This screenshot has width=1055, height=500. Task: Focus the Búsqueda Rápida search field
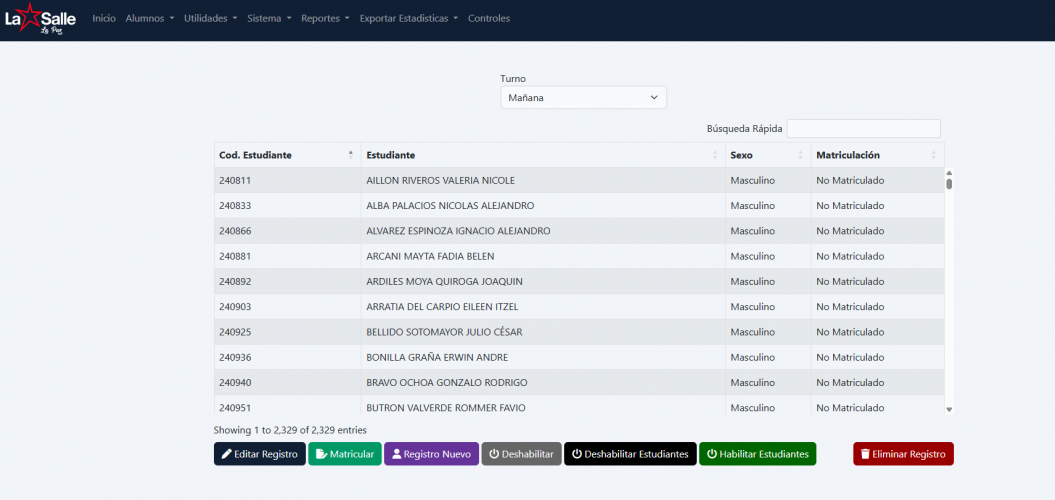pos(863,129)
